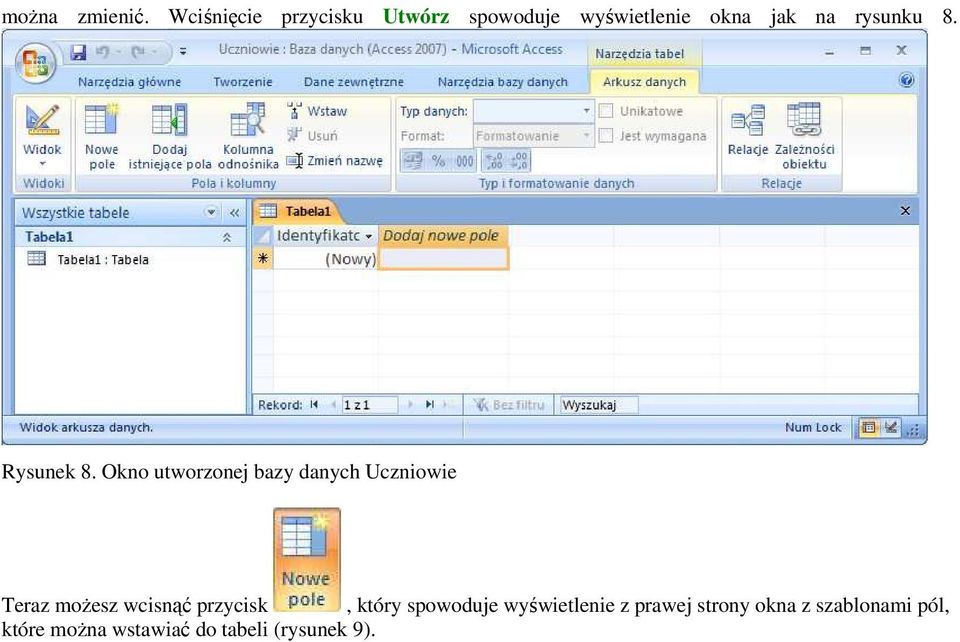The width and height of the screenshot is (960, 642).
Task: Click the select-all corner of datasheet
Action: coord(263,236)
